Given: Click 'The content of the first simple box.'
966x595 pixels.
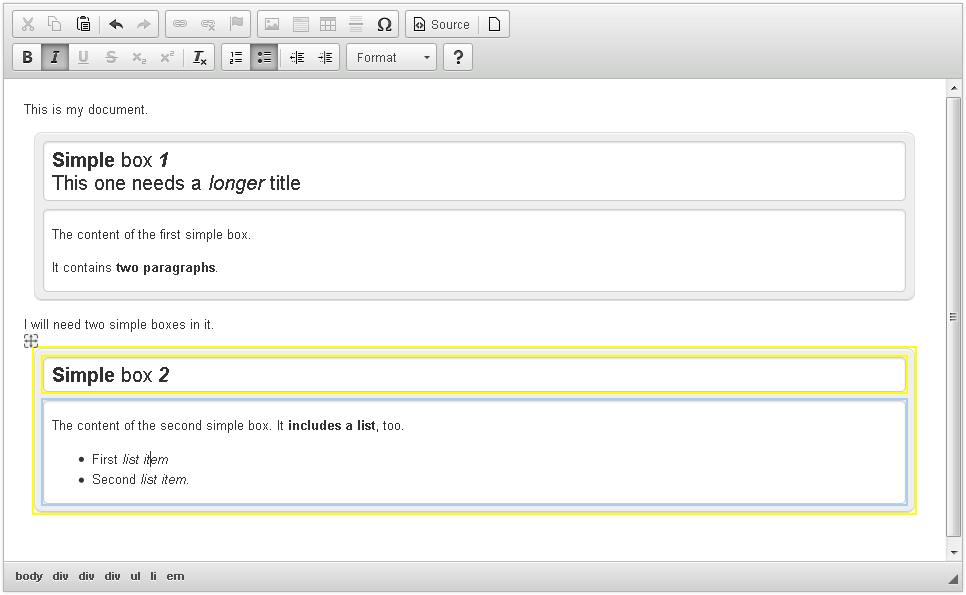Looking at the screenshot, I should 151,235.
